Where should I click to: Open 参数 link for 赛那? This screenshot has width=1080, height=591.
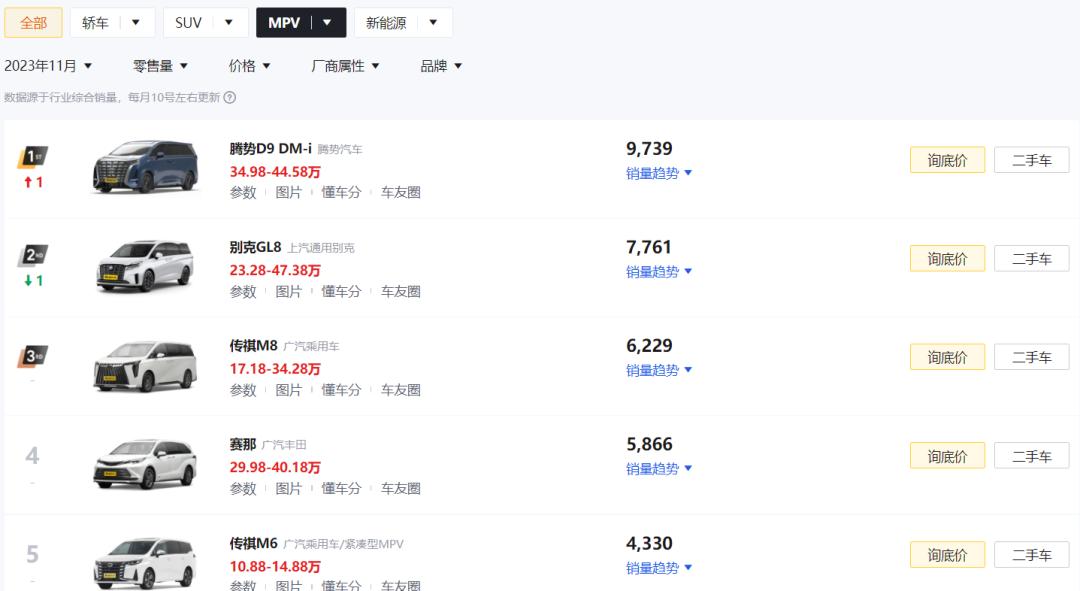point(243,489)
